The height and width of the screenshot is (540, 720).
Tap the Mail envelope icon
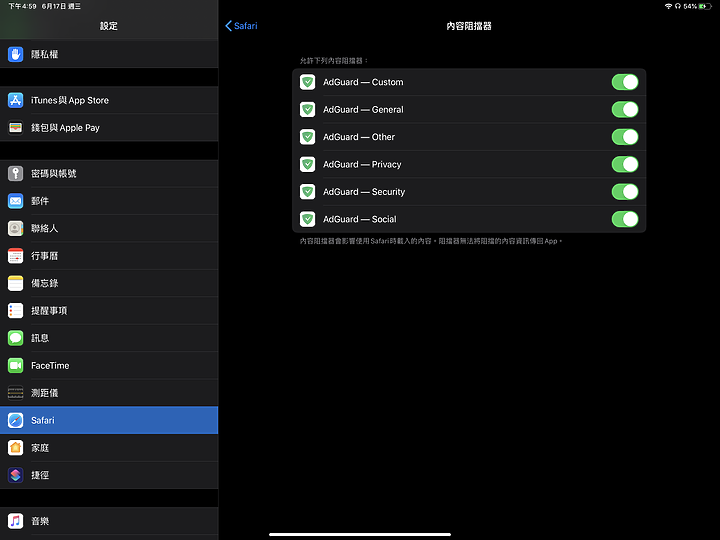click(x=16, y=201)
